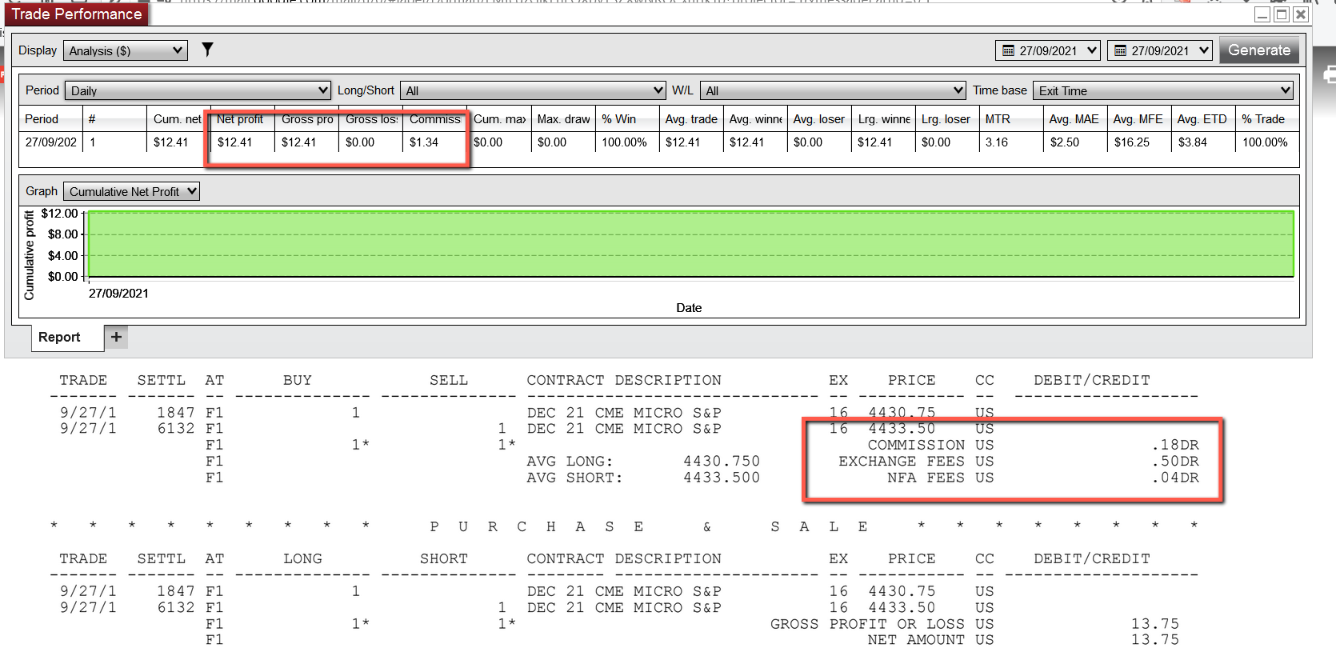The width and height of the screenshot is (1336, 664).
Task: Expand the Time base Exit Time dropdown
Action: [1163, 90]
